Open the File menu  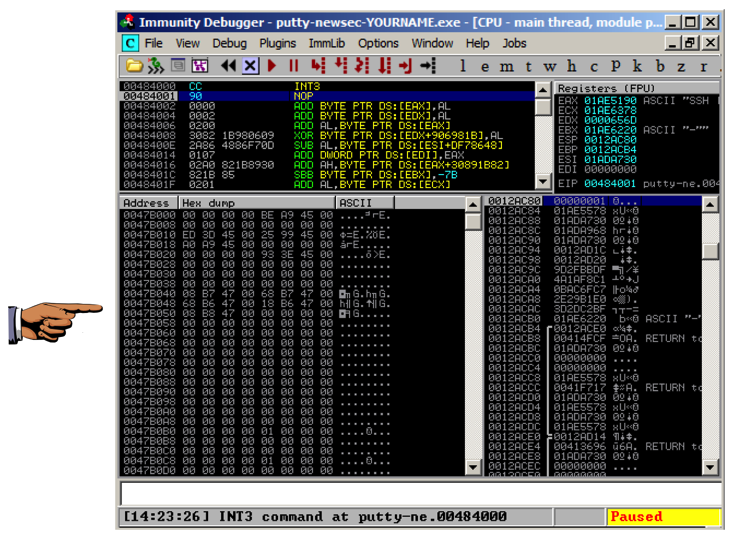(x=153, y=43)
